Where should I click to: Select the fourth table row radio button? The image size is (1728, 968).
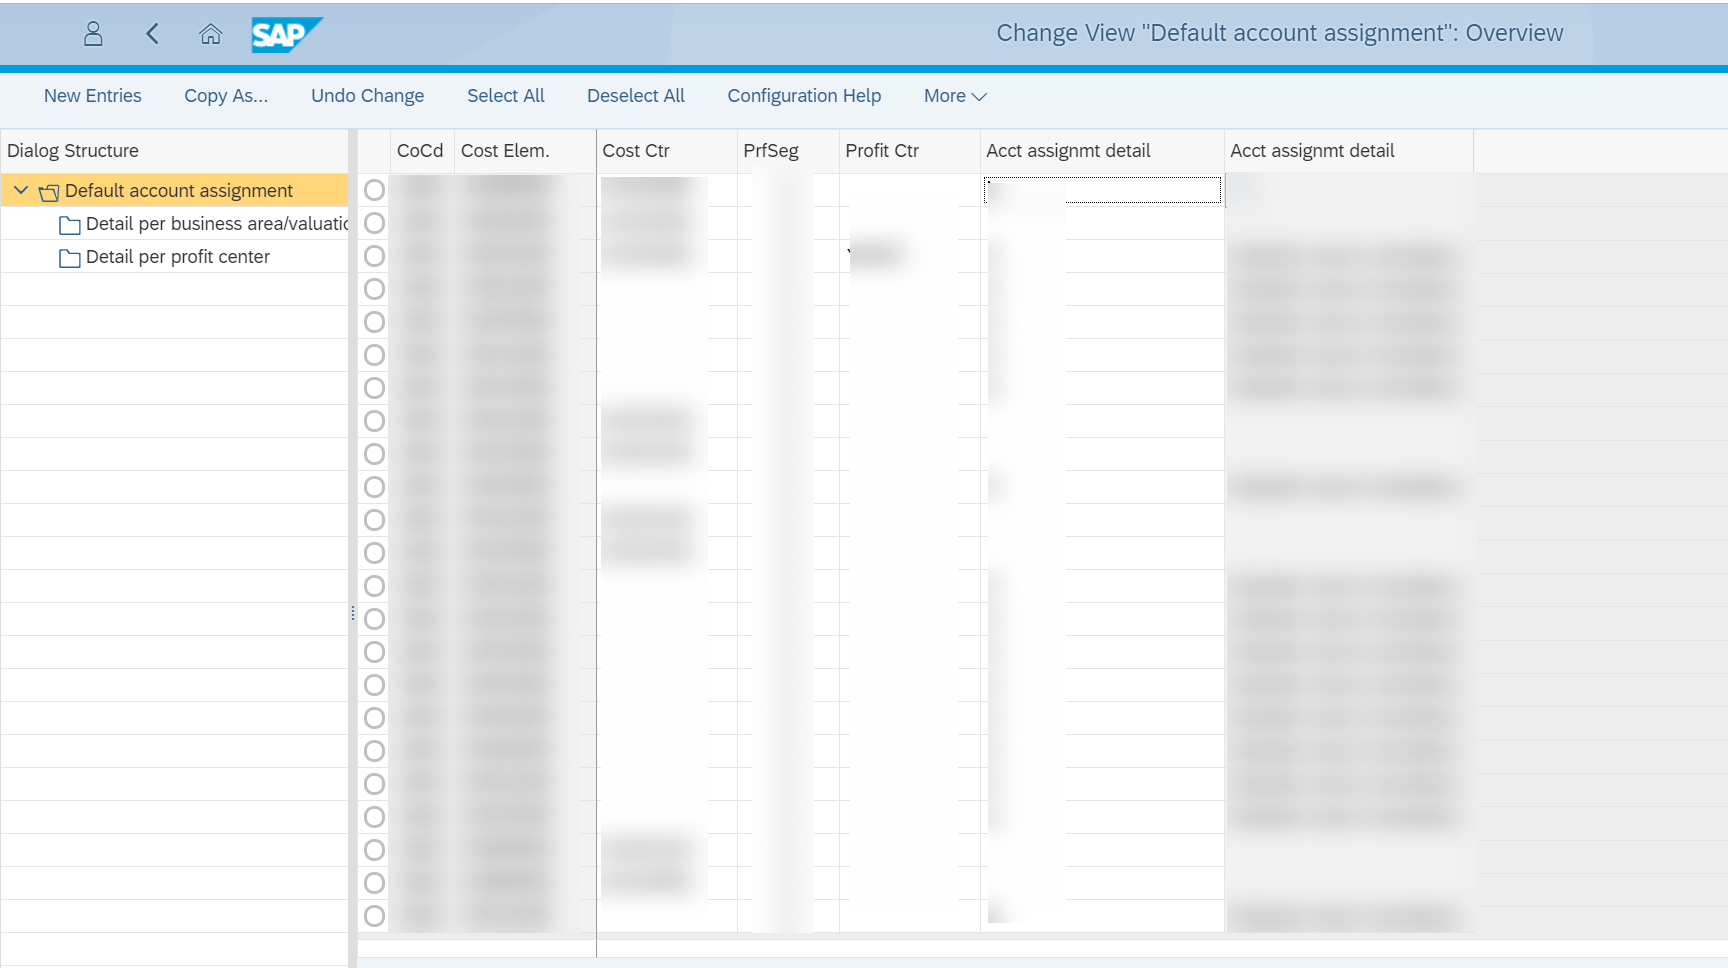pos(374,289)
